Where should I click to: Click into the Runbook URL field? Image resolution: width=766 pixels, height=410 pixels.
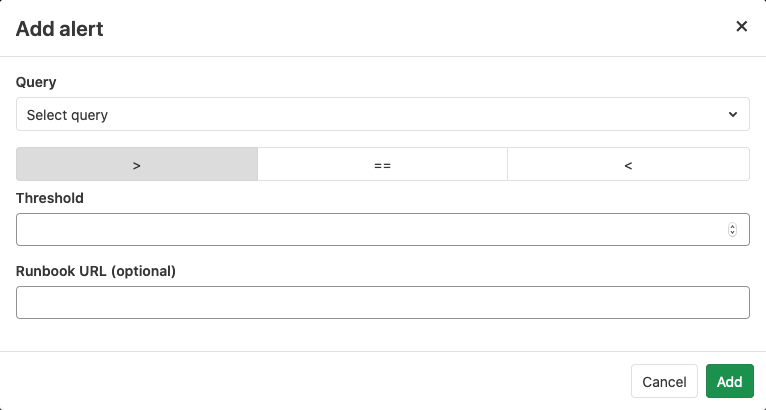(382, 302)
